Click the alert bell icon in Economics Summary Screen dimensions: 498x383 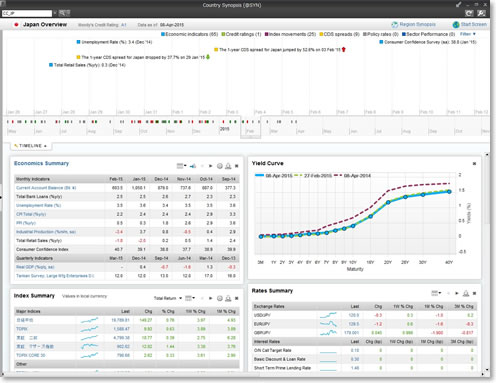tap(228, 166)
